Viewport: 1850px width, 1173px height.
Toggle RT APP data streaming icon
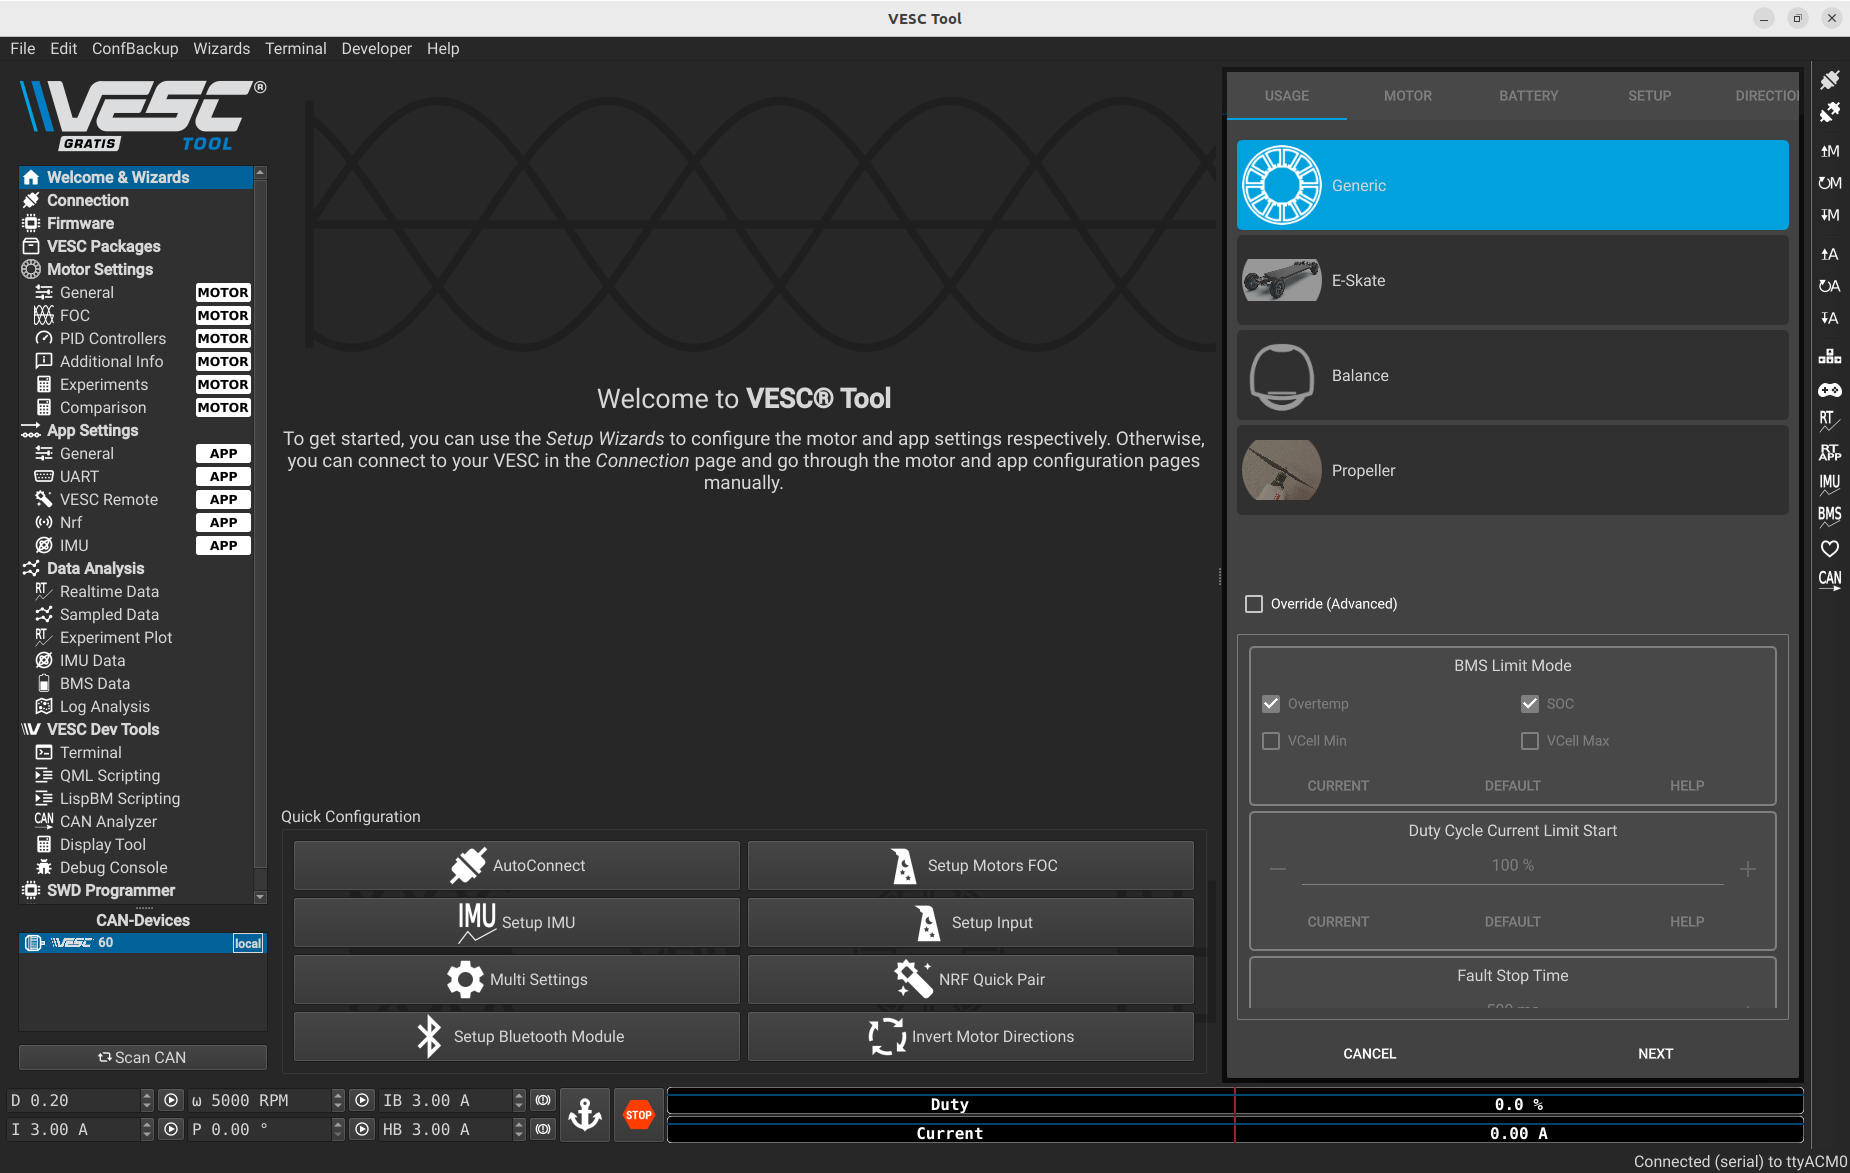tap(1830, 453)
